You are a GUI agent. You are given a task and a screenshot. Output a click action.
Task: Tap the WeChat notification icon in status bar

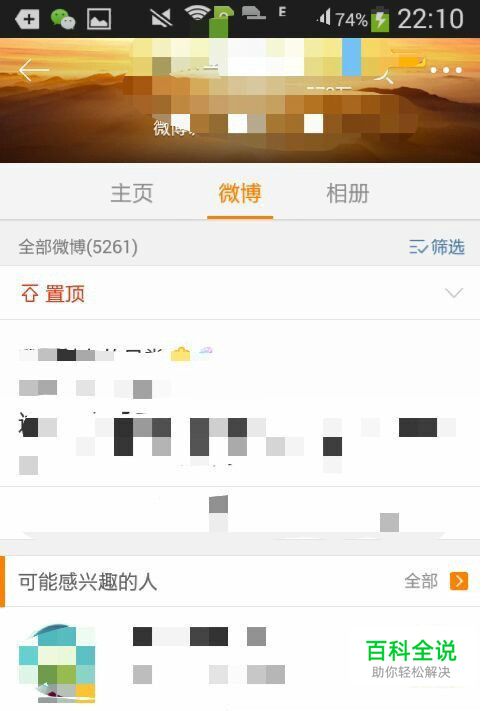pos(63,19)
